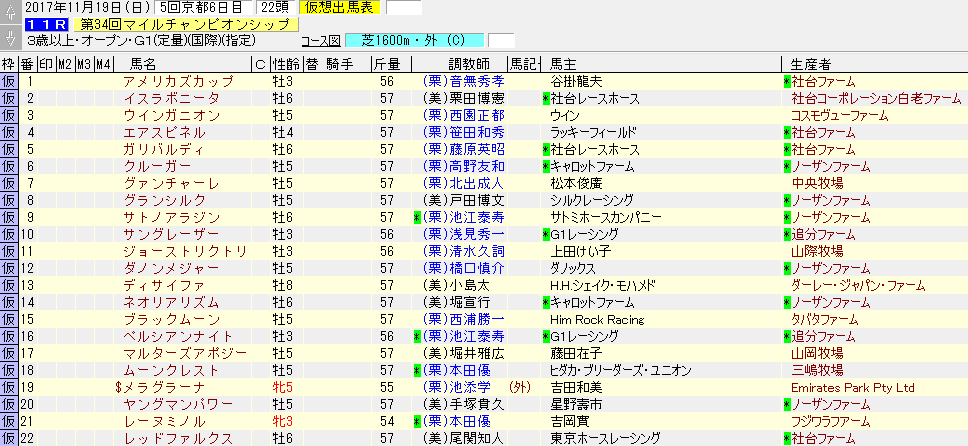Click the 生産者 column header
This screenshot has width=968, height=446.
809,64
